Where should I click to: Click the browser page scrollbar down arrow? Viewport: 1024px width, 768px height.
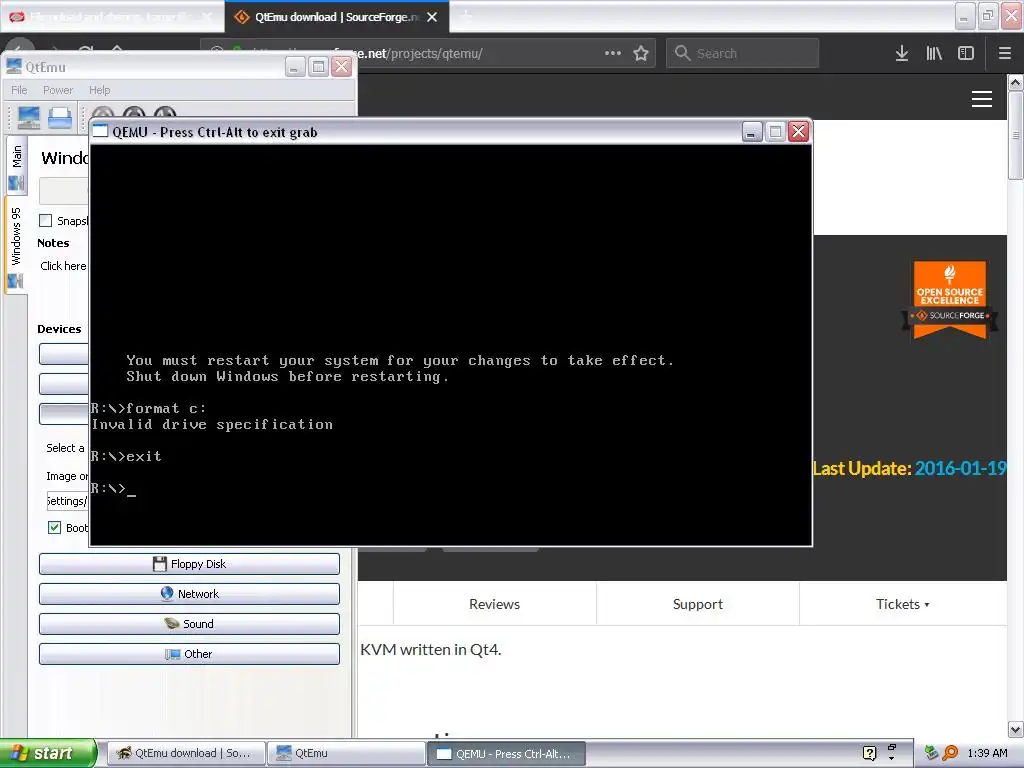click(1016, 729)
